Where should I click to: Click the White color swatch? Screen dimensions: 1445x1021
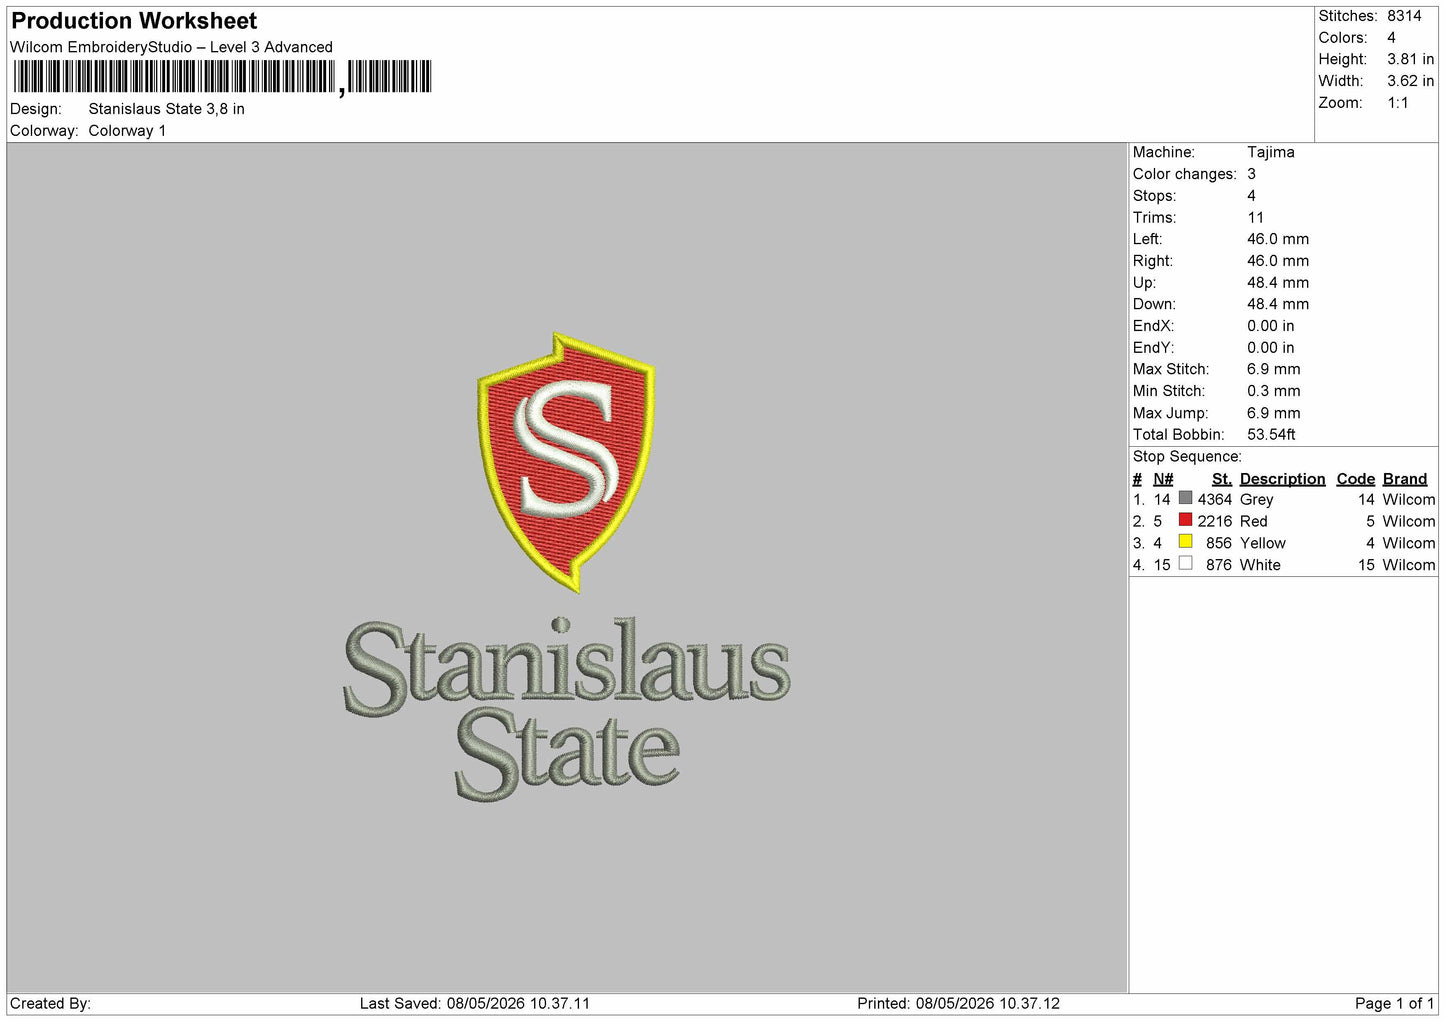(1185, 564)
